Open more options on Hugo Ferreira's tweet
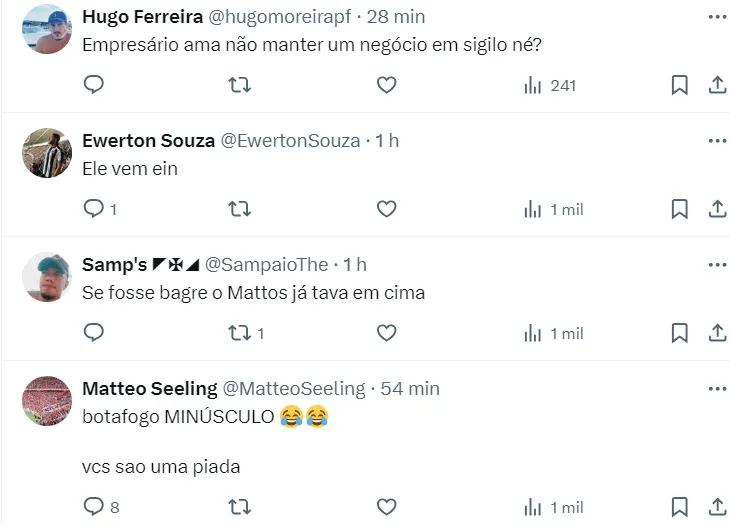Viewport: 730px width, 525px height. point(717,17)
